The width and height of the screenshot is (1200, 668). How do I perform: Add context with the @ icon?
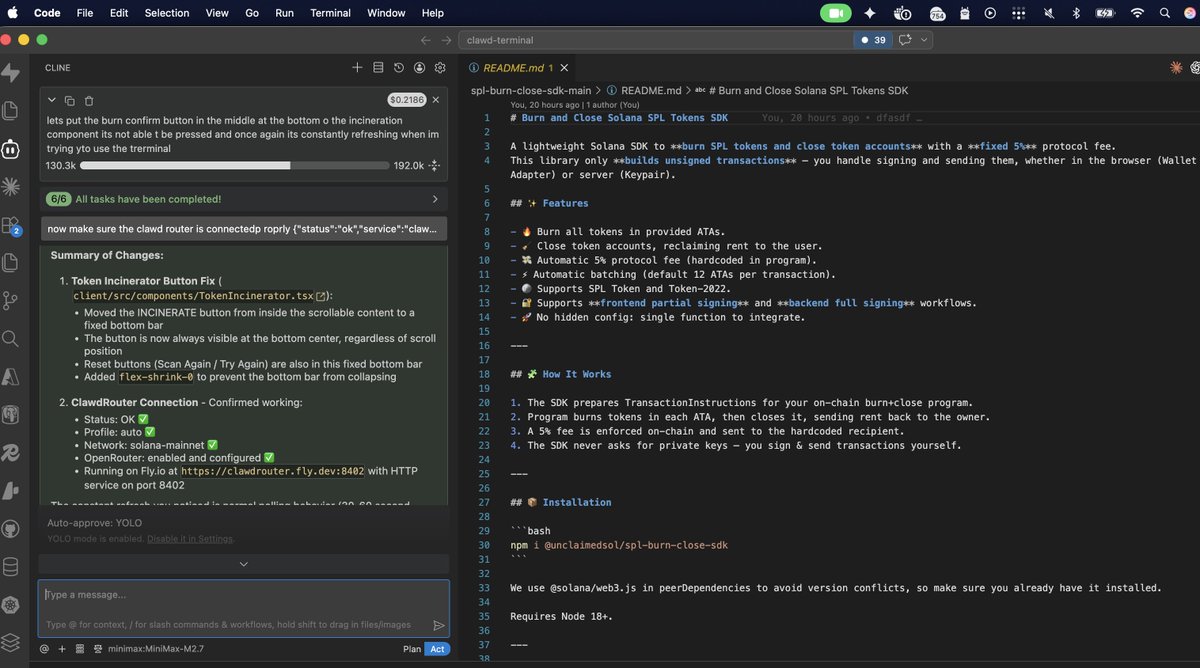pos(44,649)
